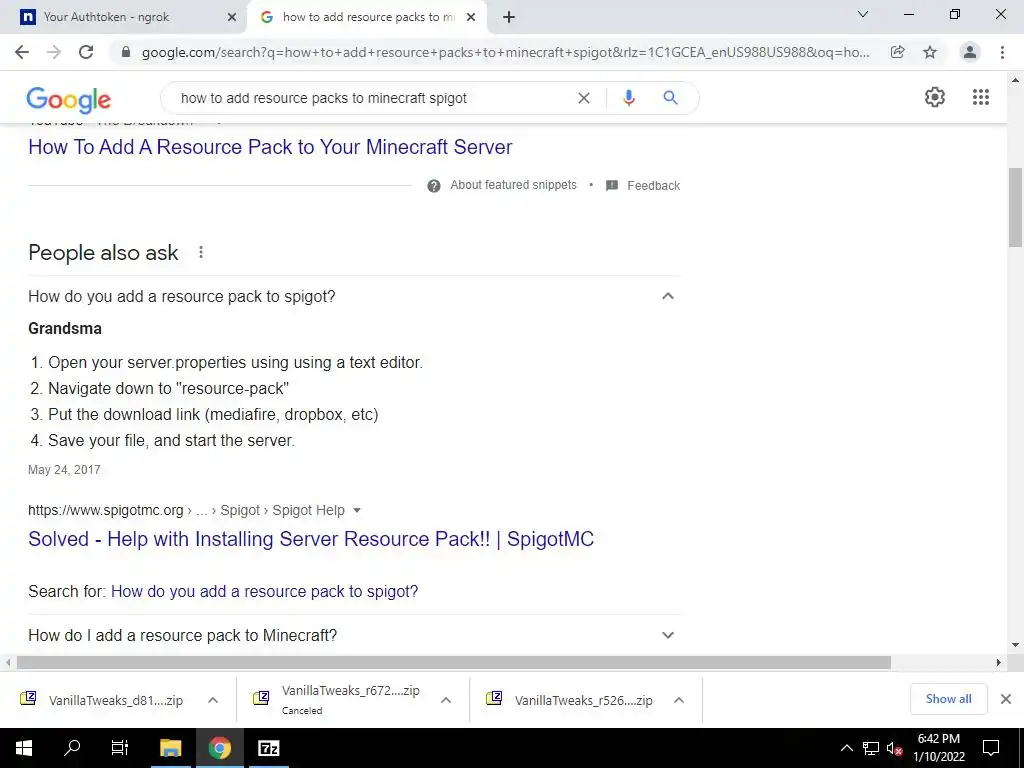Viewport: 1024px width, 768px height.
Task: Click the scroll right arrow
Action: [x=998, y=662]
